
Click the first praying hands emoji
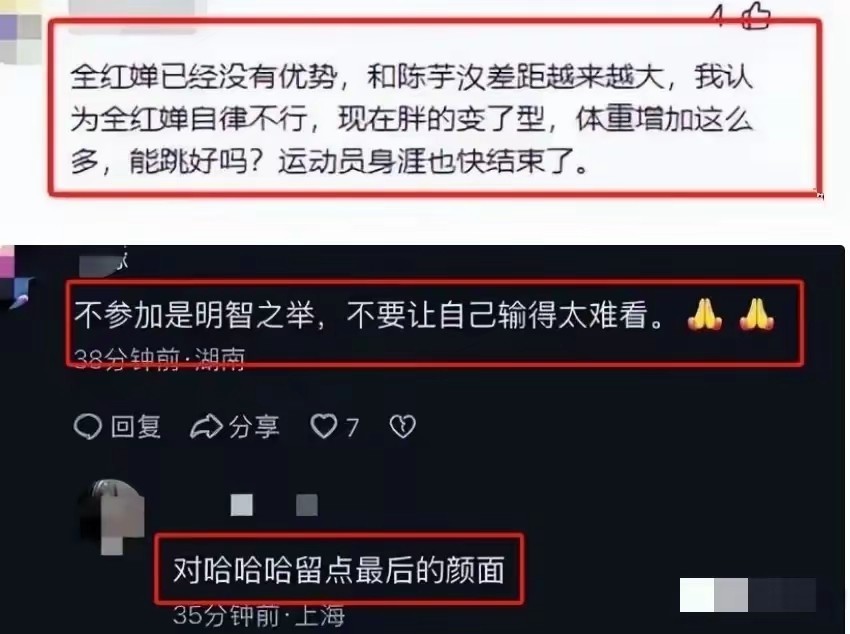705,314
